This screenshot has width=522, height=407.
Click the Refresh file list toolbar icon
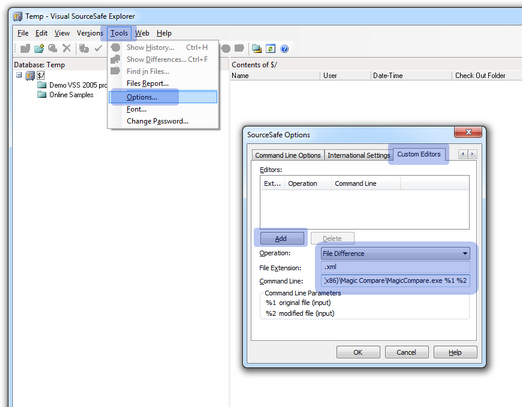pyautogui.click(x=270, y=49)
